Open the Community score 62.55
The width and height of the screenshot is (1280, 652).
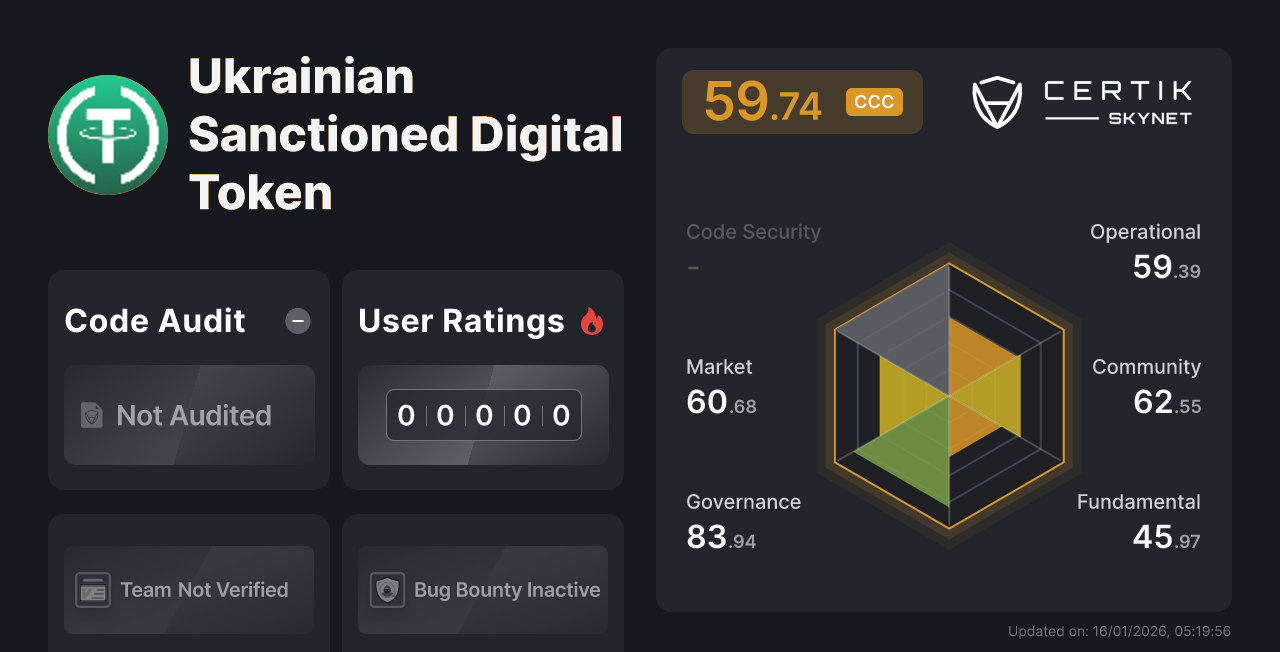(x=1166, y=404)
